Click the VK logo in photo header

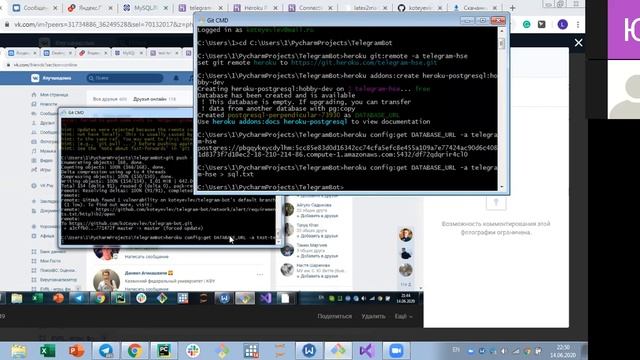click(35, 78)
